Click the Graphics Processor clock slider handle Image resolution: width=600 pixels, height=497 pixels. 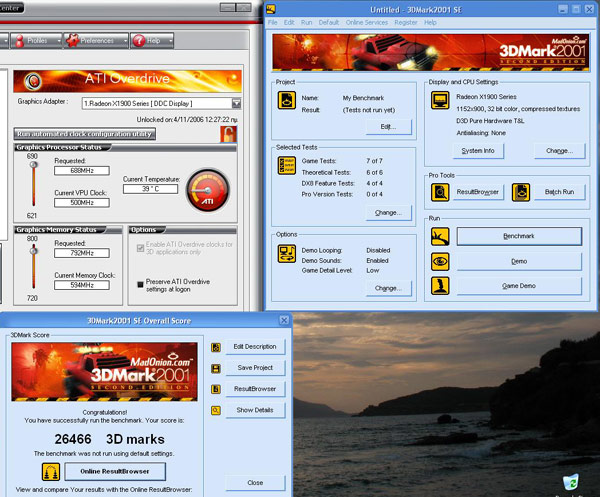34,165
